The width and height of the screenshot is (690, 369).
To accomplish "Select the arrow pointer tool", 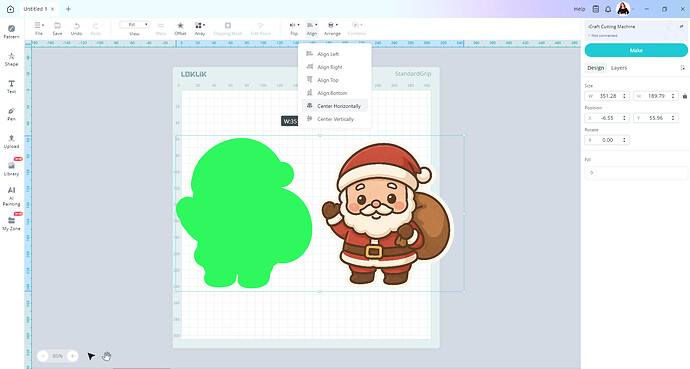I will pos(91,356).
